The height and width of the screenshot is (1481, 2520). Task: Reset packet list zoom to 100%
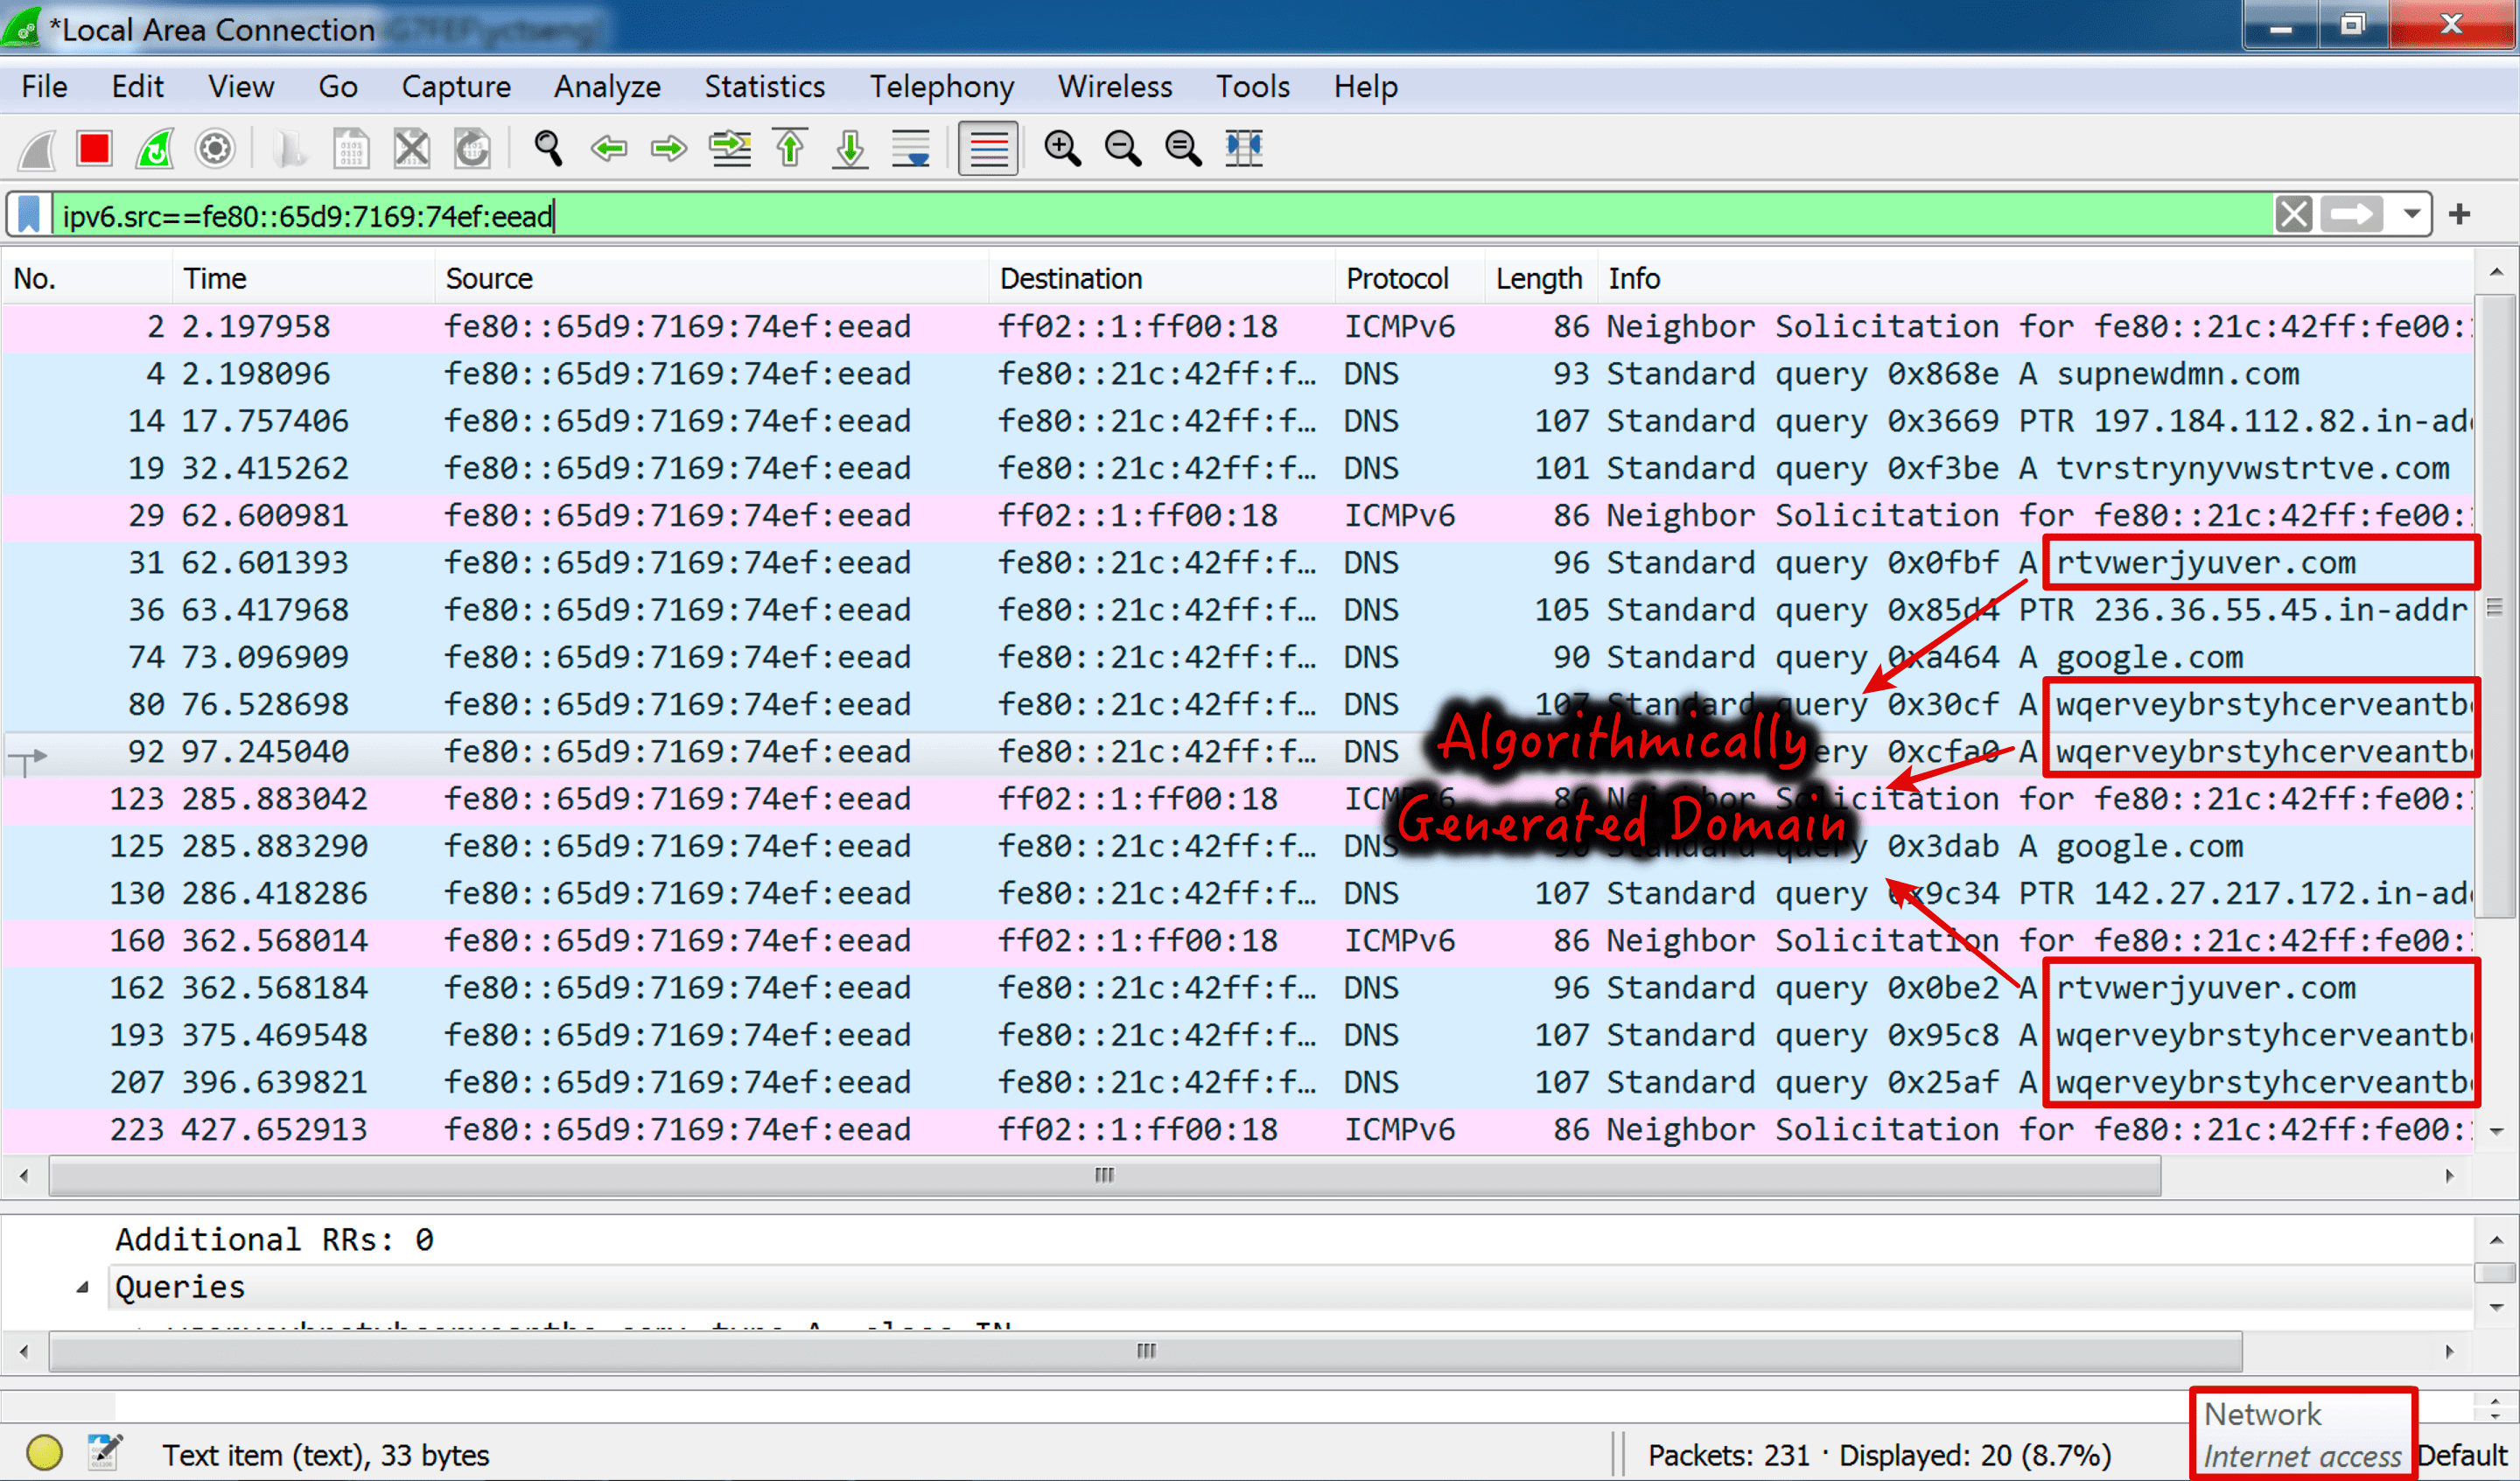(x=1182, y=148)
